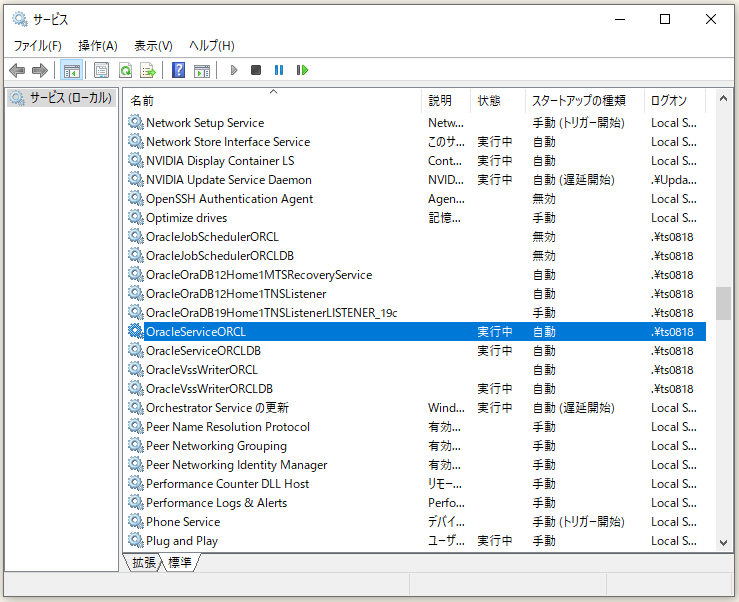Click 手動 (トリガー開始) for Phone Service
The image size is (739, 602).
(x=578, y=521)
